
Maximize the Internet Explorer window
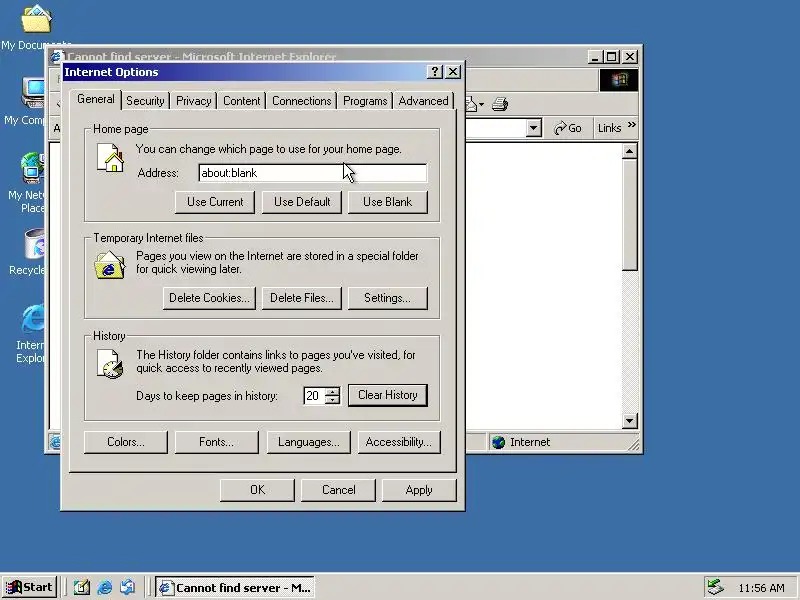[612, 57]
